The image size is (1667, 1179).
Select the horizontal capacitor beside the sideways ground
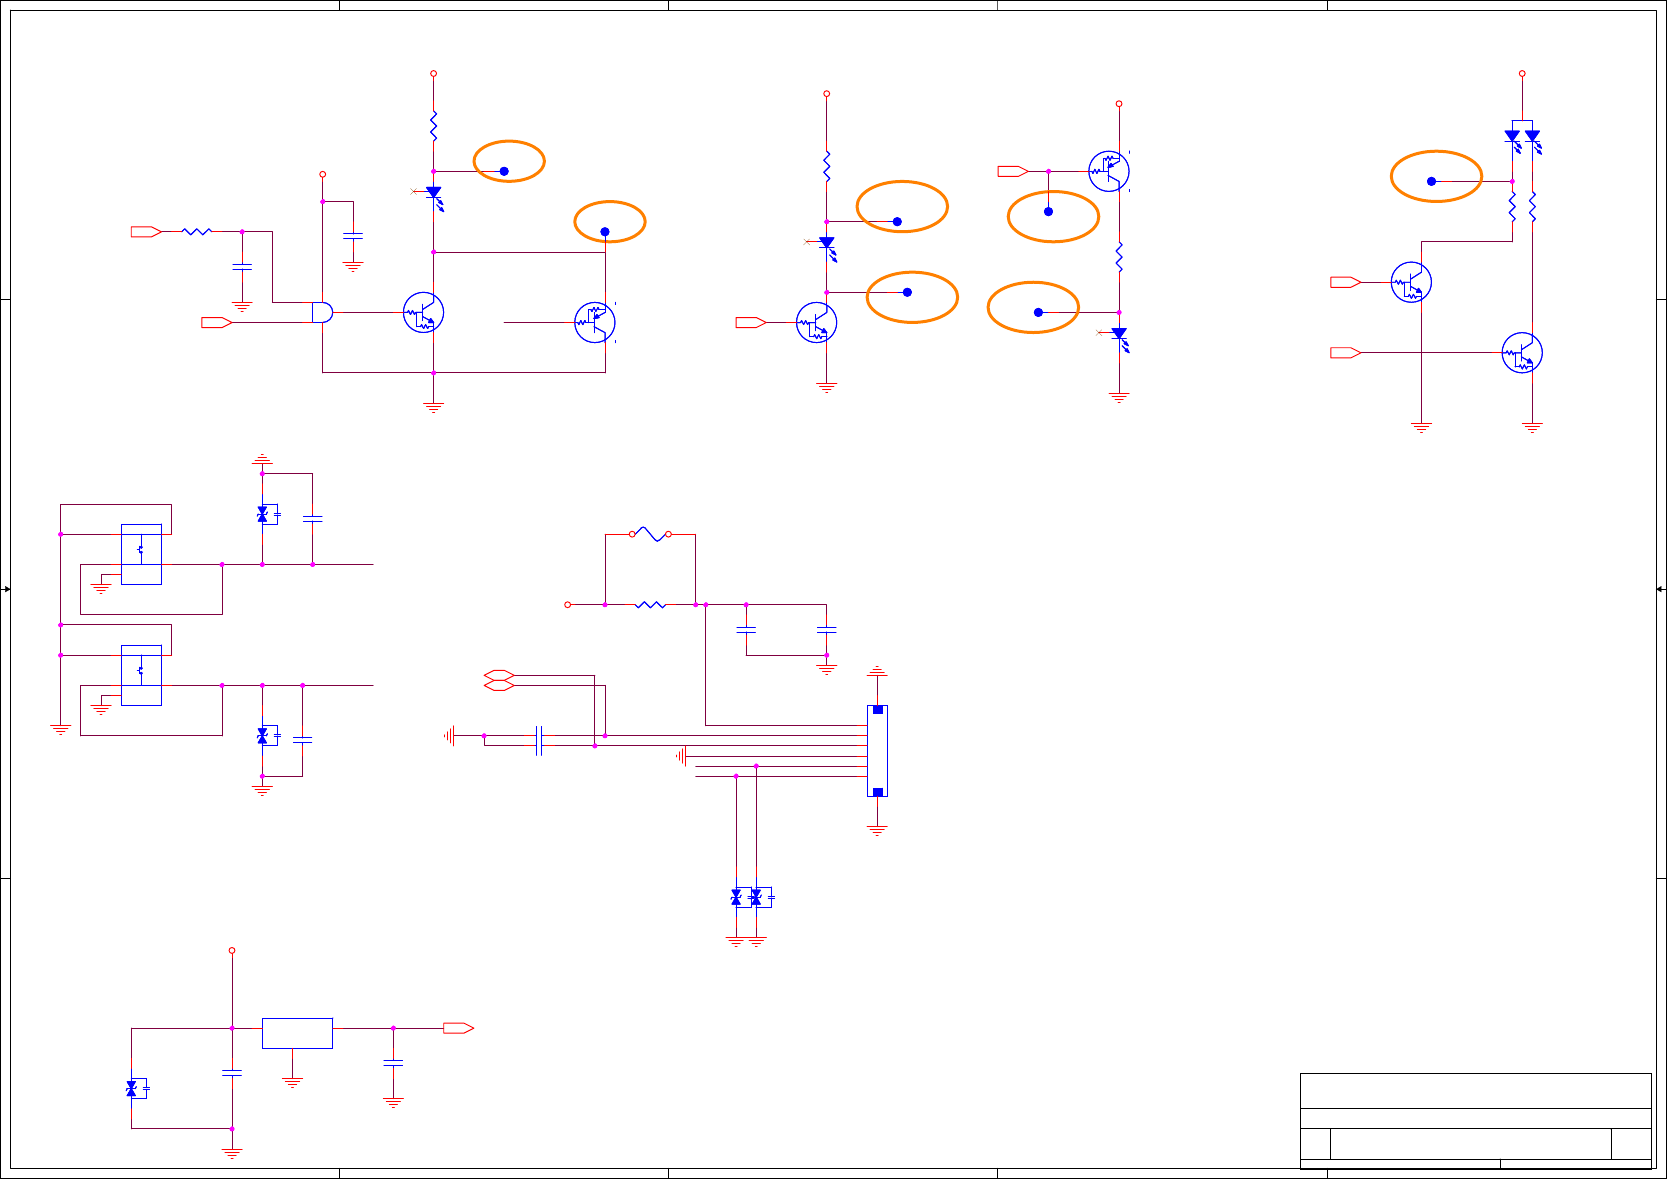[x=539, y=741]
